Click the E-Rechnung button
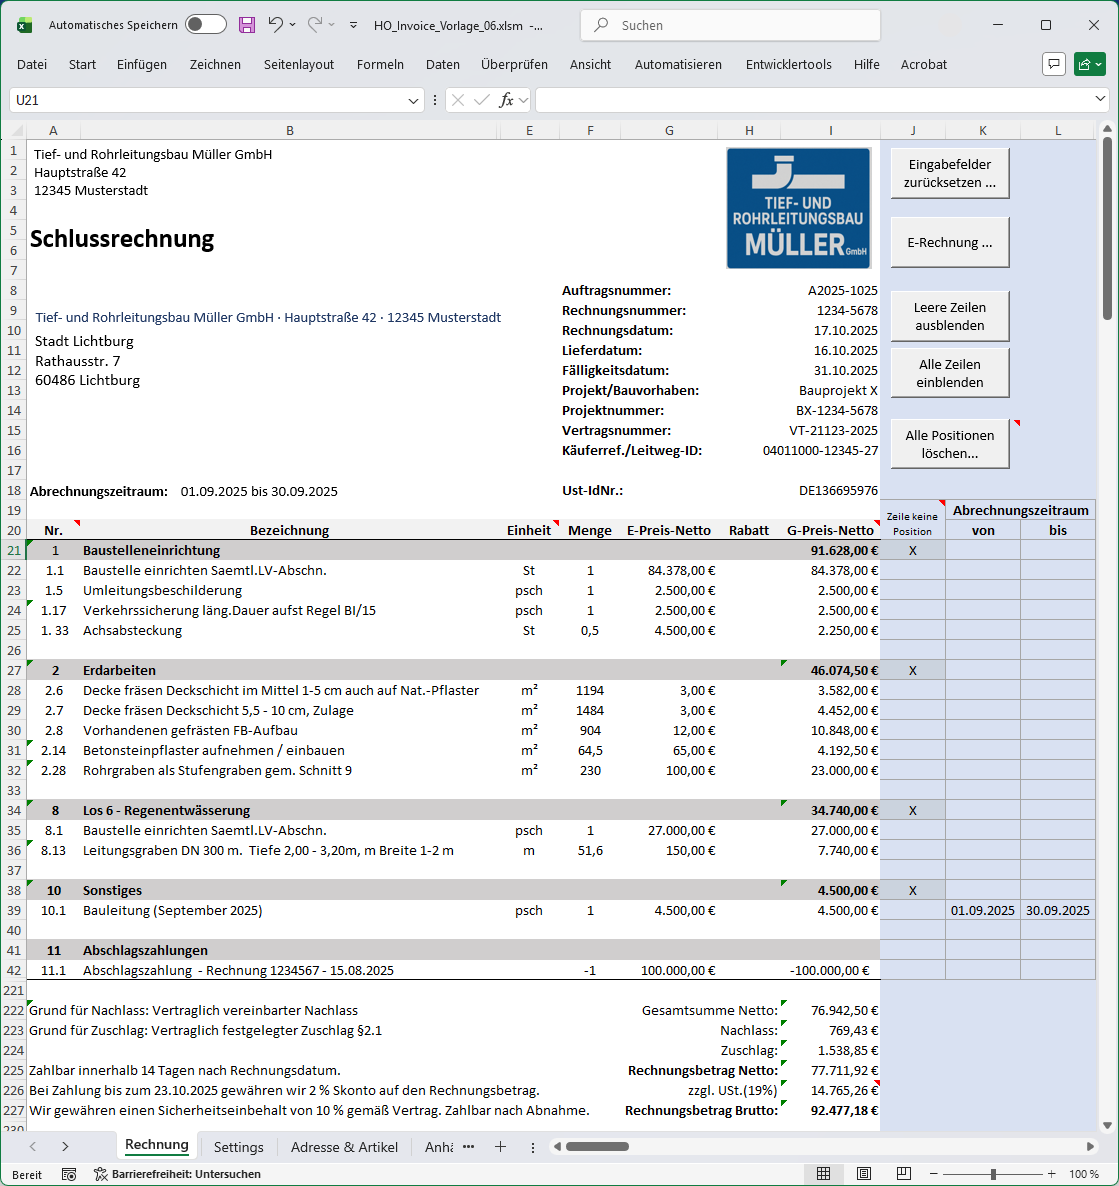The image size is (1119, 1186). pyautogui.click(x=950, y=242)
